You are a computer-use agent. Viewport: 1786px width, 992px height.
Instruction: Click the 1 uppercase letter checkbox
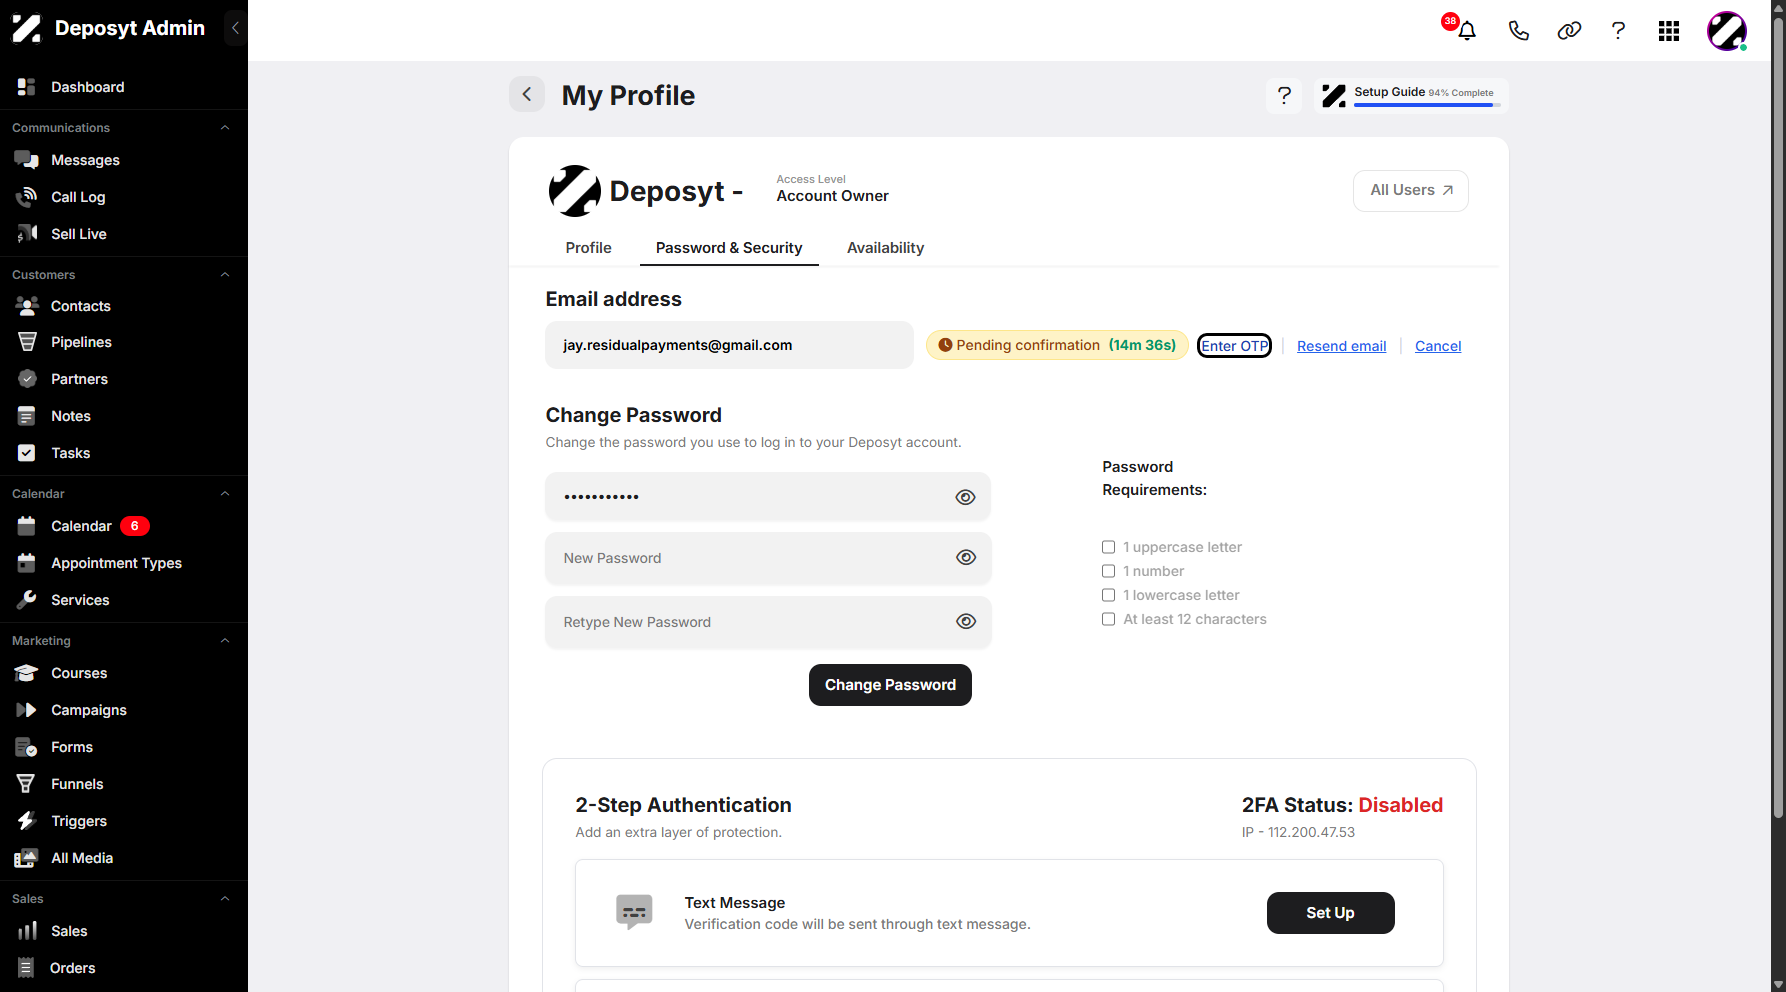(x=1108, y=547)
